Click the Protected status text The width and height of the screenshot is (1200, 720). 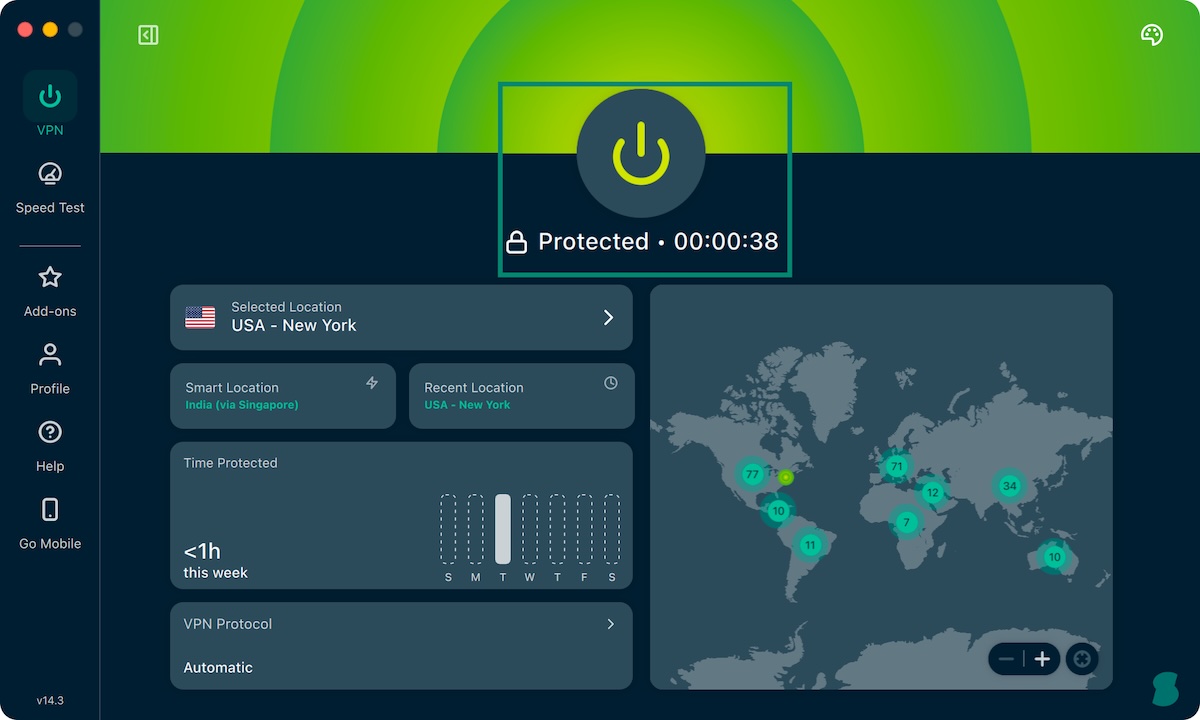pyautogui.click(x=593, y=242)
